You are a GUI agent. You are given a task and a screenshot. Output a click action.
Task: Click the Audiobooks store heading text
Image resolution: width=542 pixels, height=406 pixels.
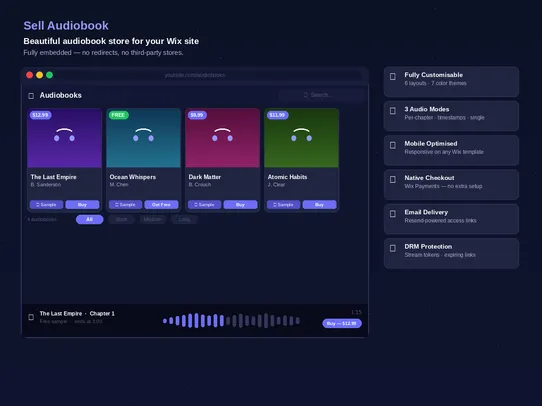[60, 95]
